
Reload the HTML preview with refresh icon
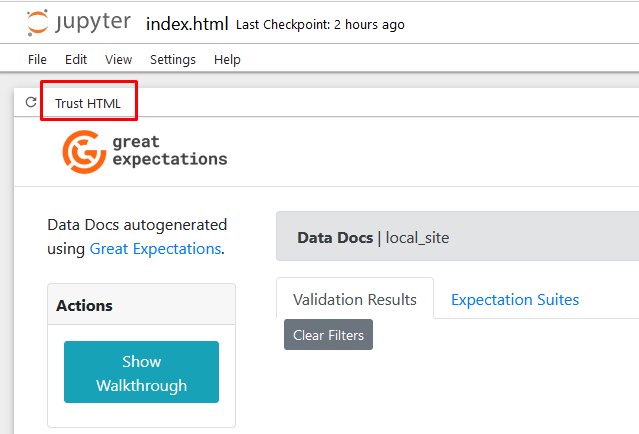pos(31,102)
